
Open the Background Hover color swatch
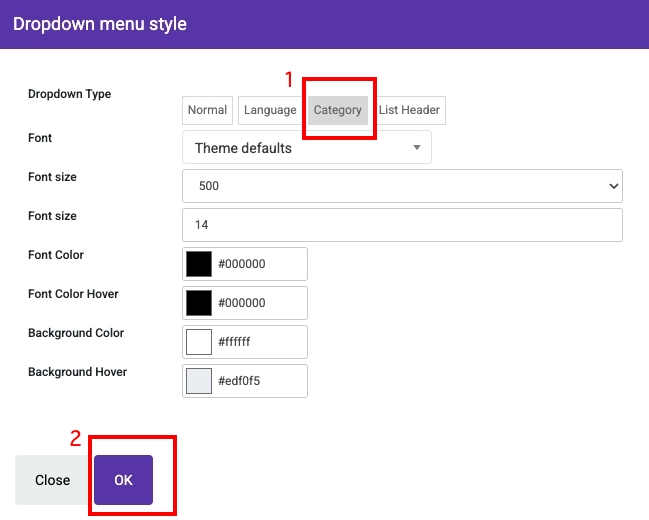(x=199, y=381)
